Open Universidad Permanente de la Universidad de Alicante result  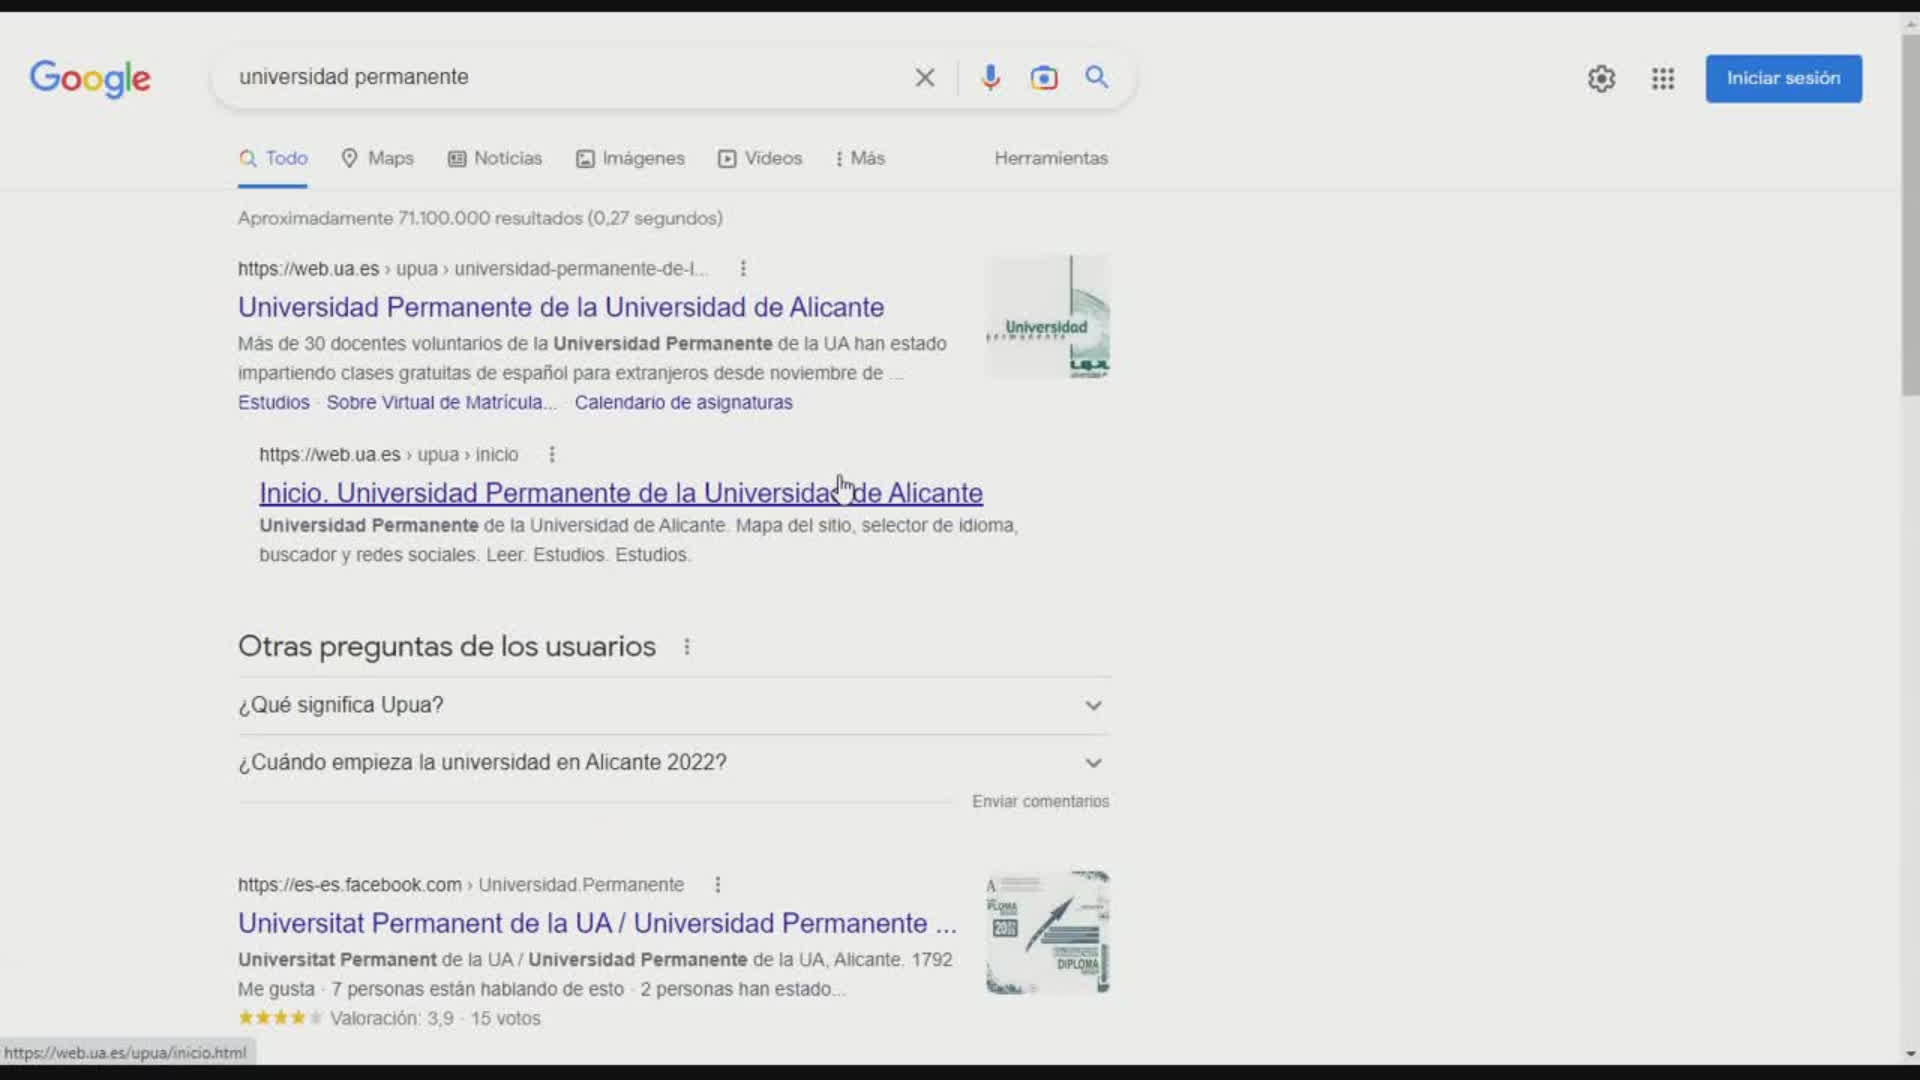point(561,307)
